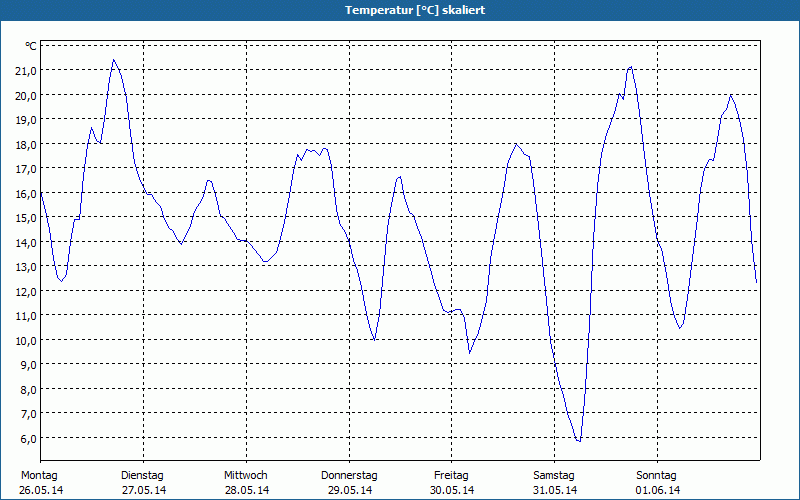Select the Mittwoch 28.05.14 axis label
The height and width of the screenshot is (500, 800).
246,483
